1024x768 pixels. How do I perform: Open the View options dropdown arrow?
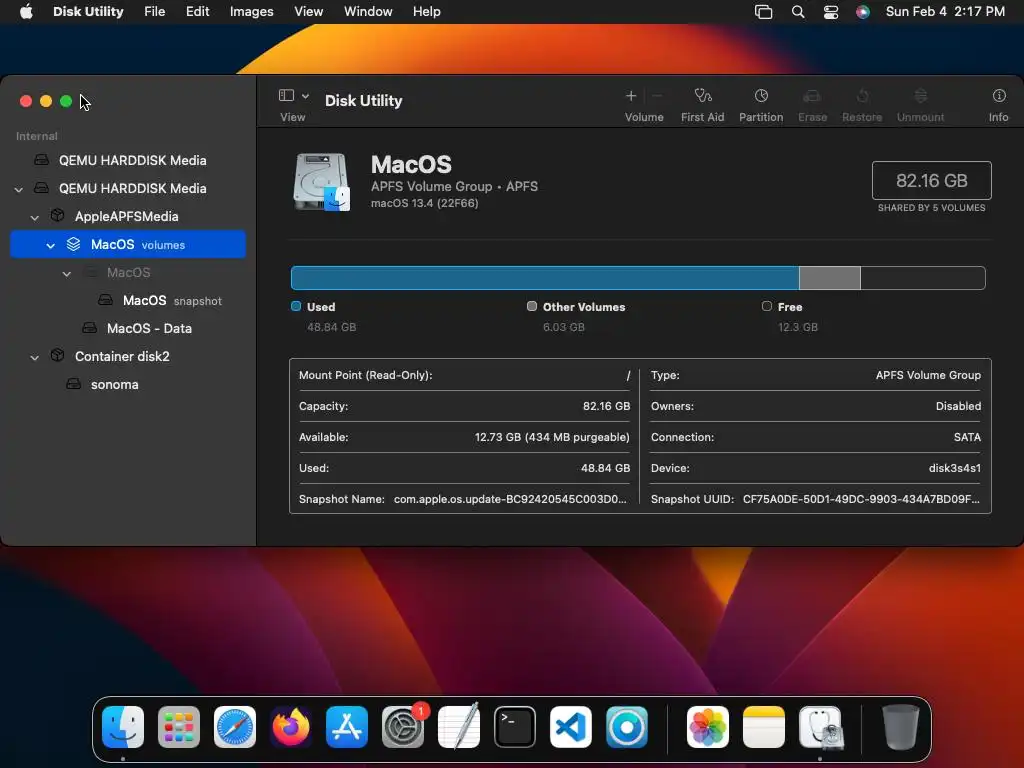click(305, 96)
